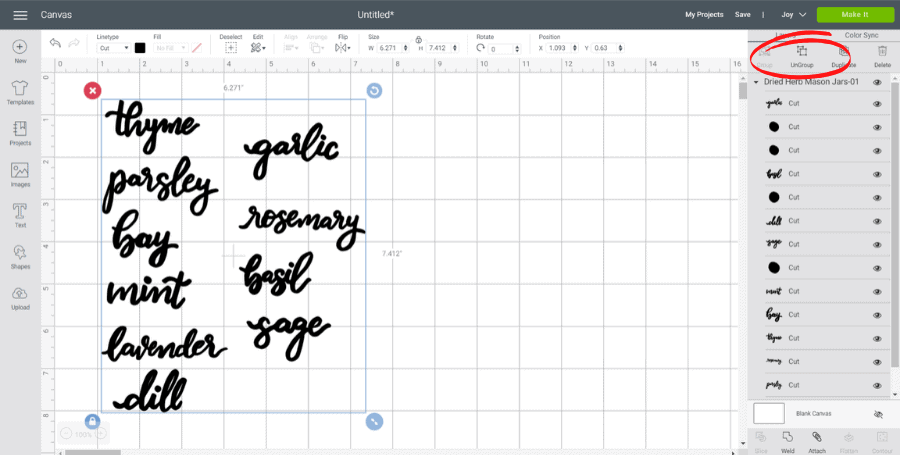Viewport: 900px width, 455px height.
Task: Create a New project from sidebar
Action: point(20,52)
